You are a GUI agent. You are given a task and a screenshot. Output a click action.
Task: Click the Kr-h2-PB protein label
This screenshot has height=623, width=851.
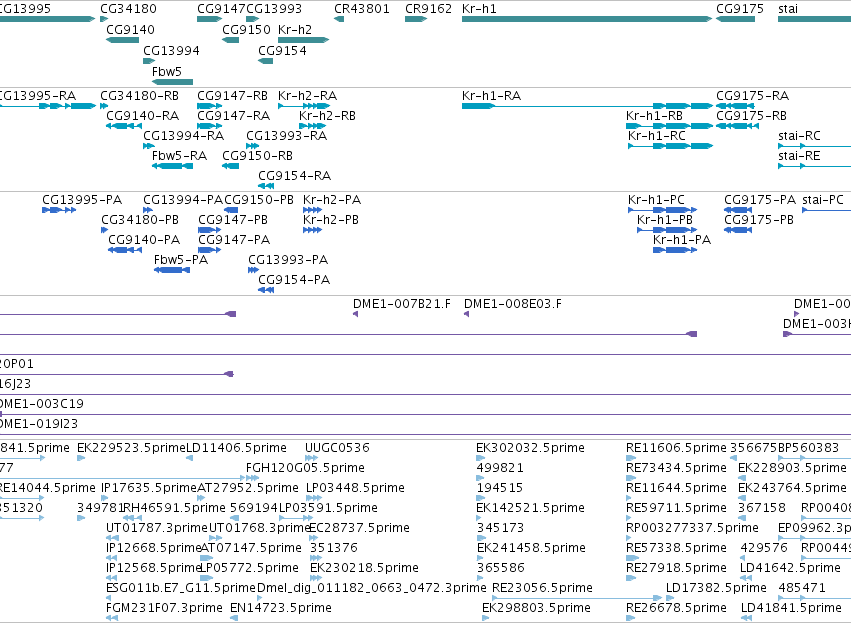click(x=331, y=220)
